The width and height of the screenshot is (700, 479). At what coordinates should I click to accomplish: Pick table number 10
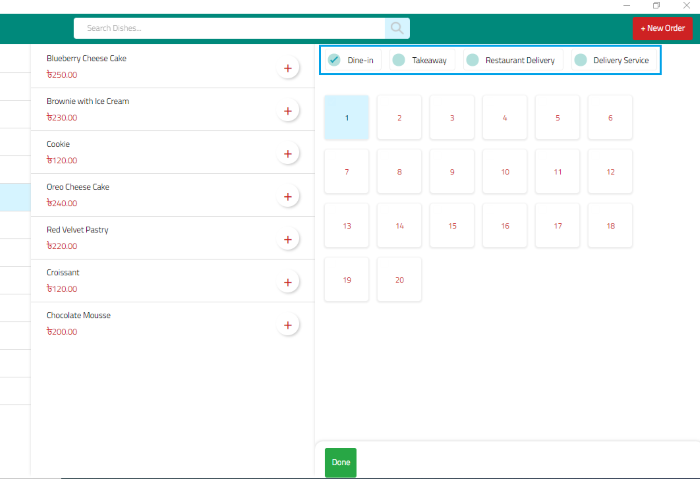[505, 172]
